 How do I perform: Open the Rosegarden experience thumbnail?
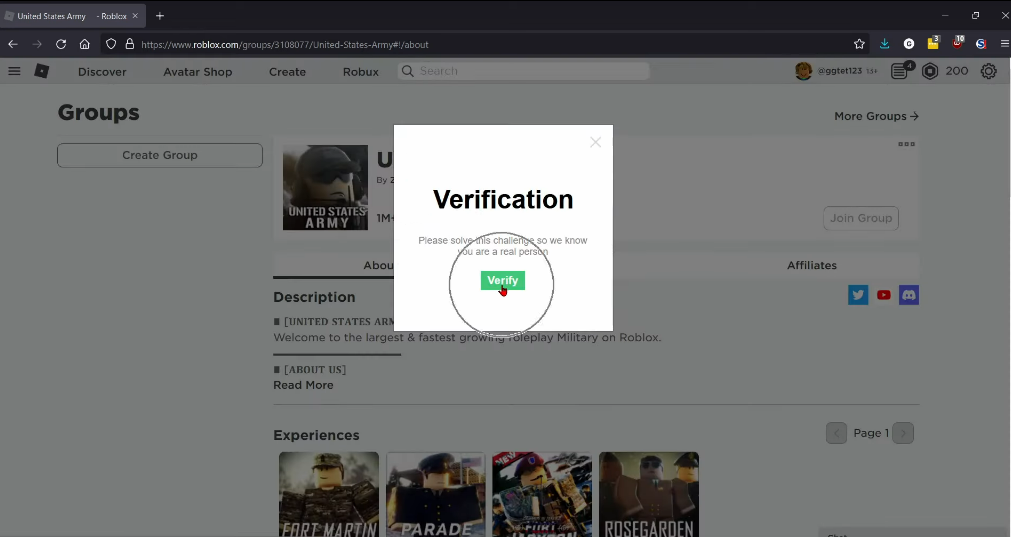coord(649,494)
